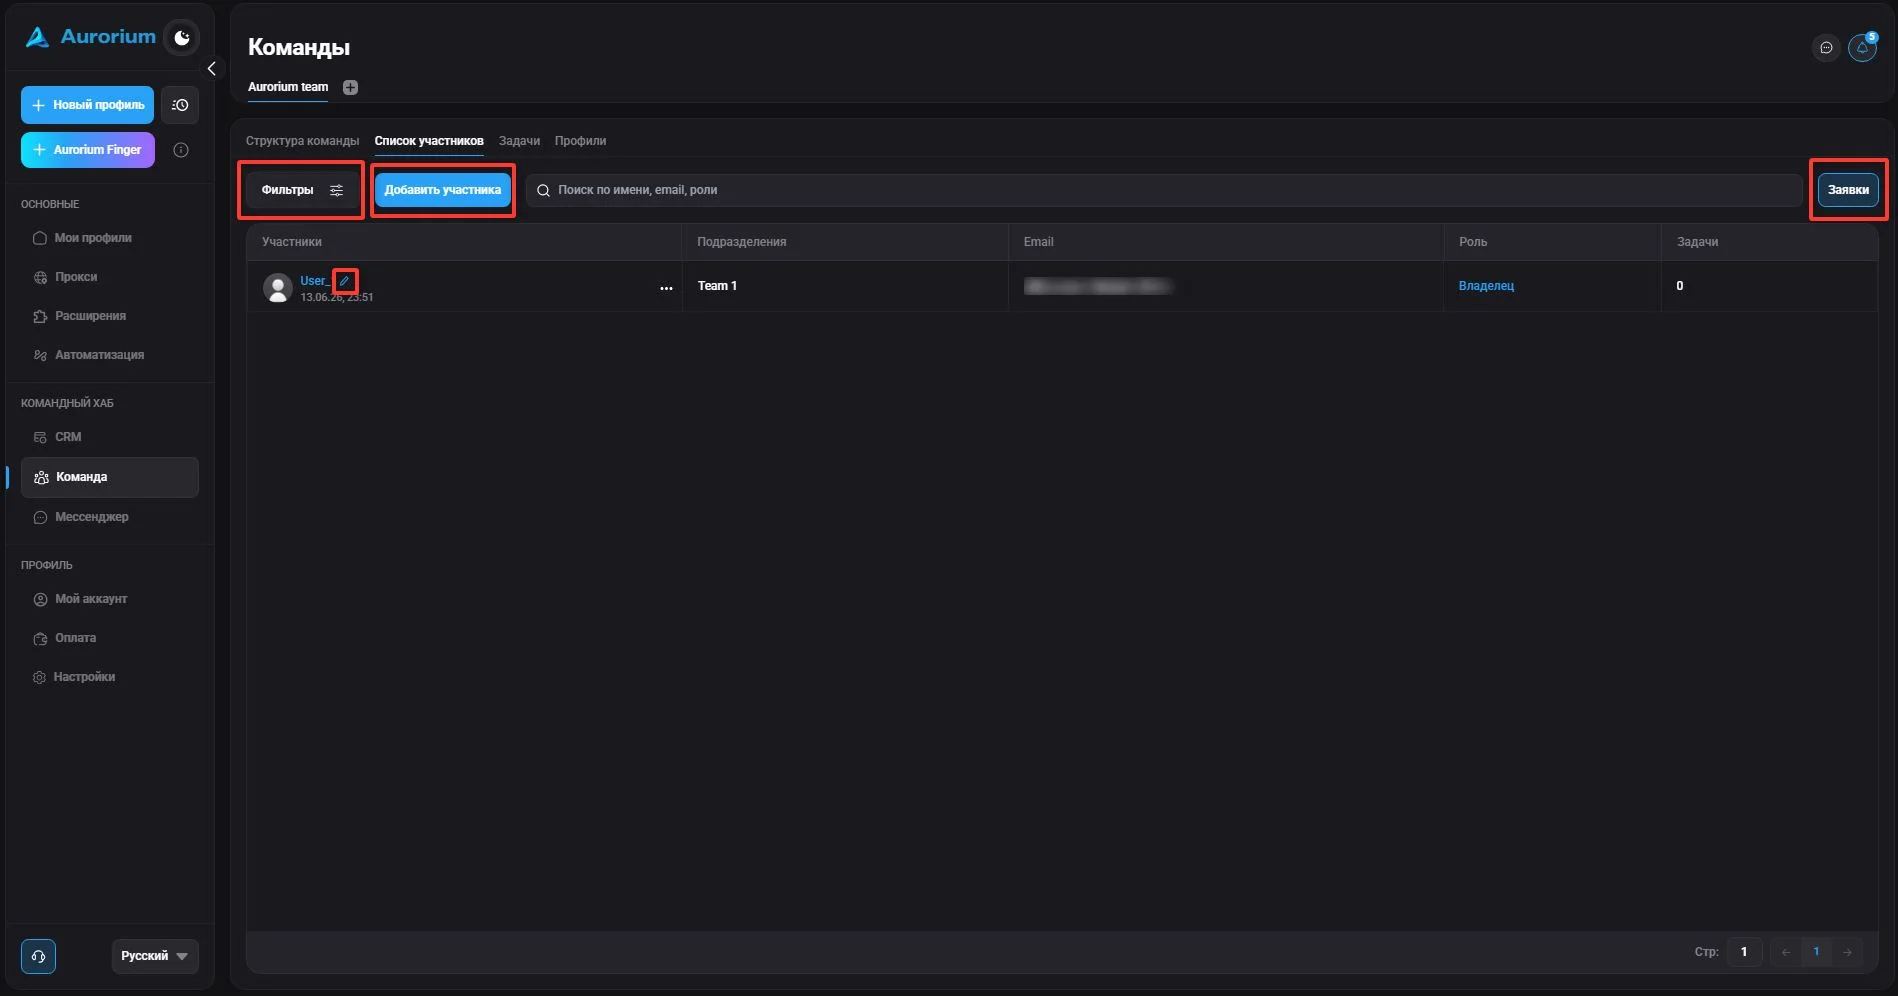
Task: Open the three-dot menu for the user row
Action: coord(666,288)
